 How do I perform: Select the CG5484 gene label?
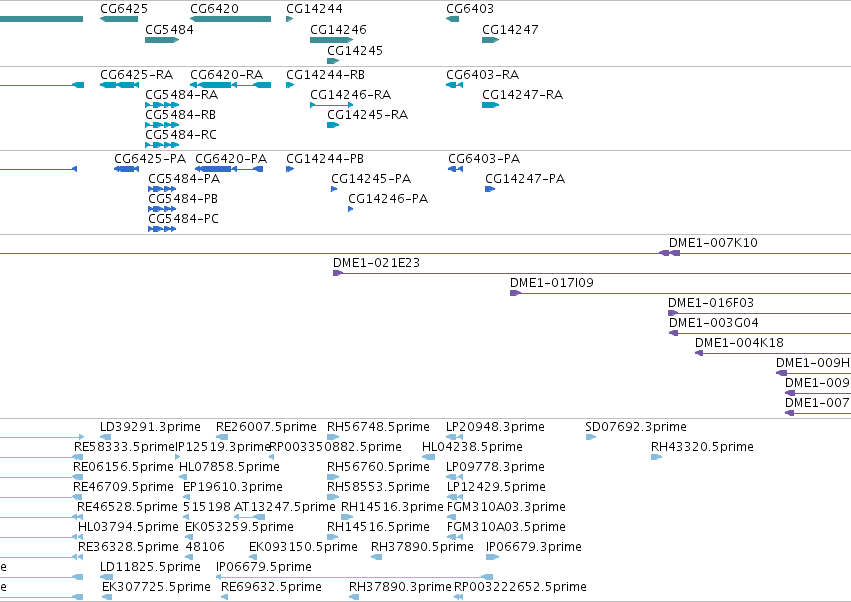click(x=169, y=29)
